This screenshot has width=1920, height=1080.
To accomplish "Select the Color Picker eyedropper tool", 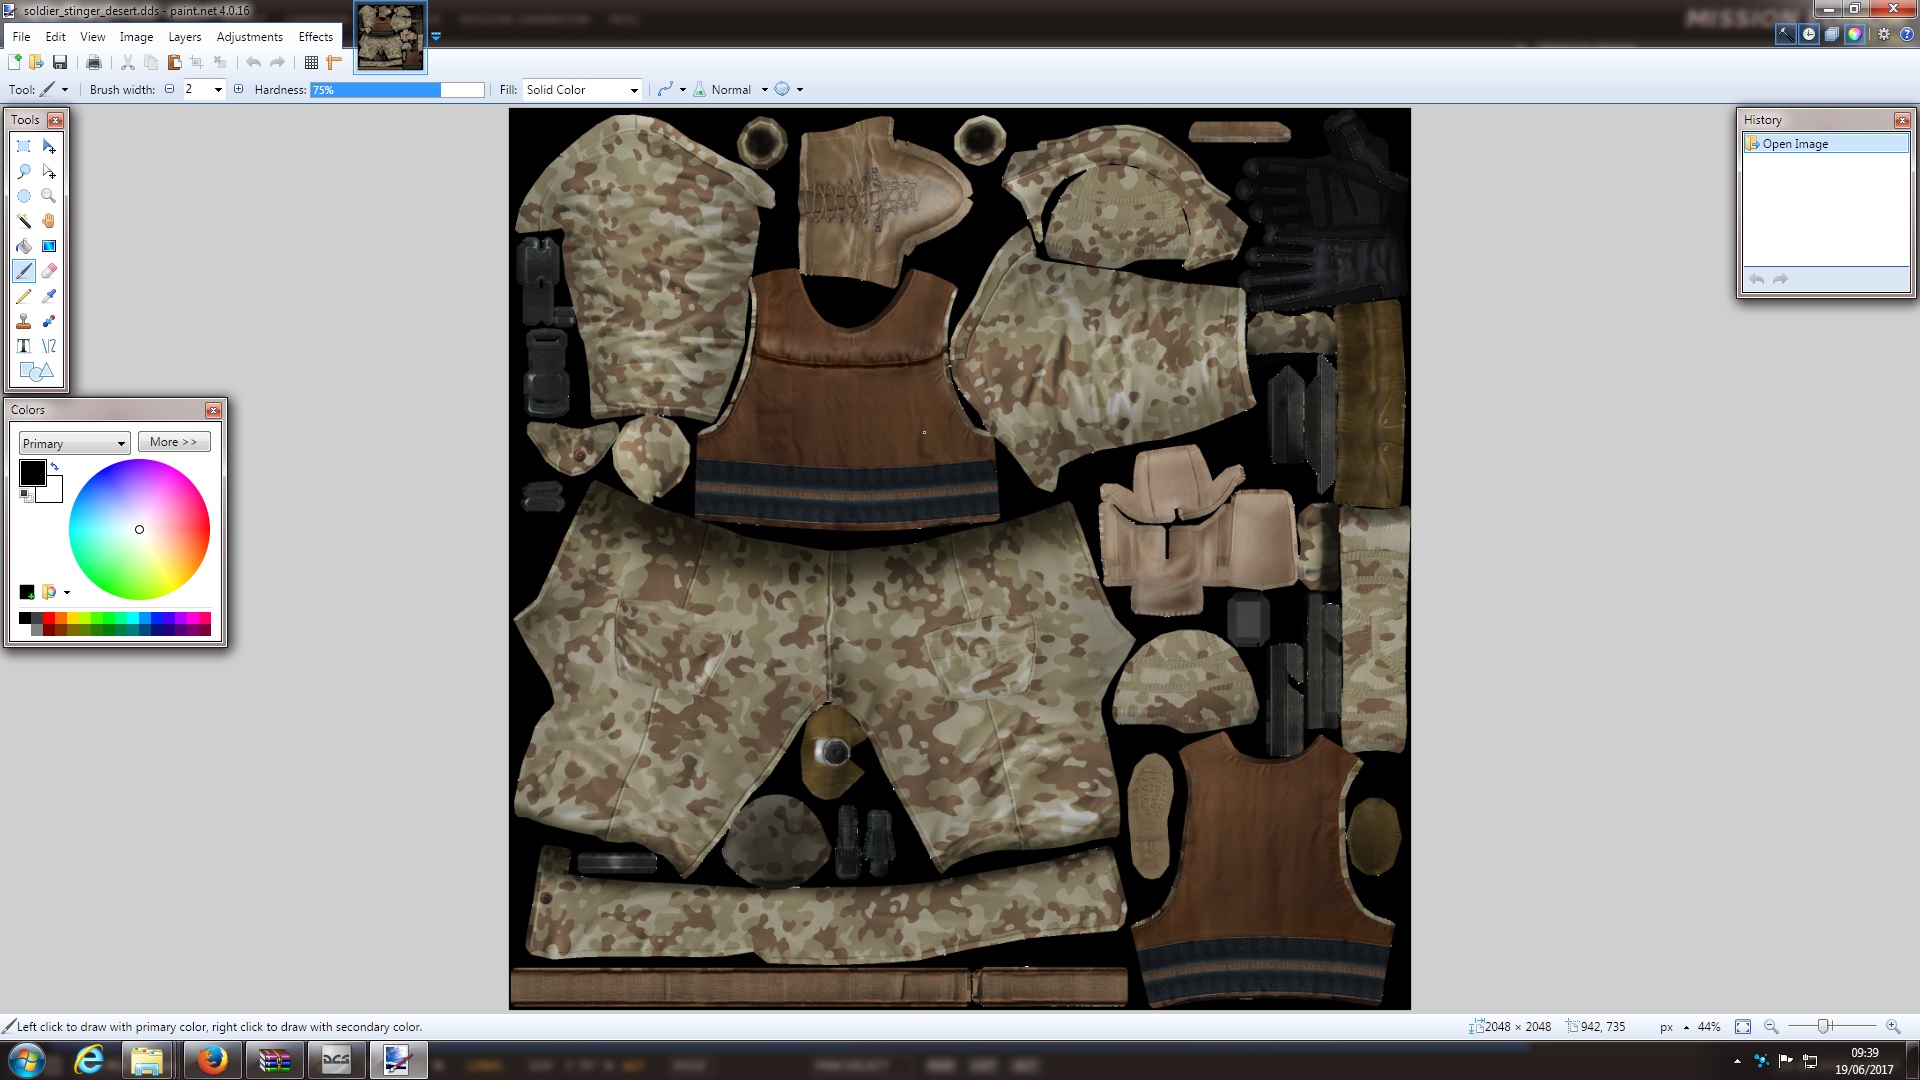I will 49,296.
